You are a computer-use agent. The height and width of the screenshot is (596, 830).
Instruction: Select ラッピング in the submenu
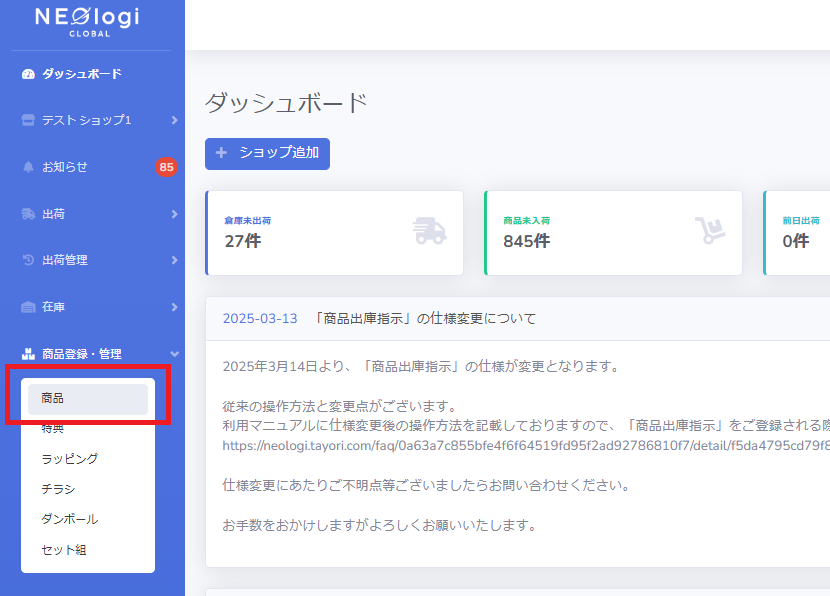click(69, 459)
